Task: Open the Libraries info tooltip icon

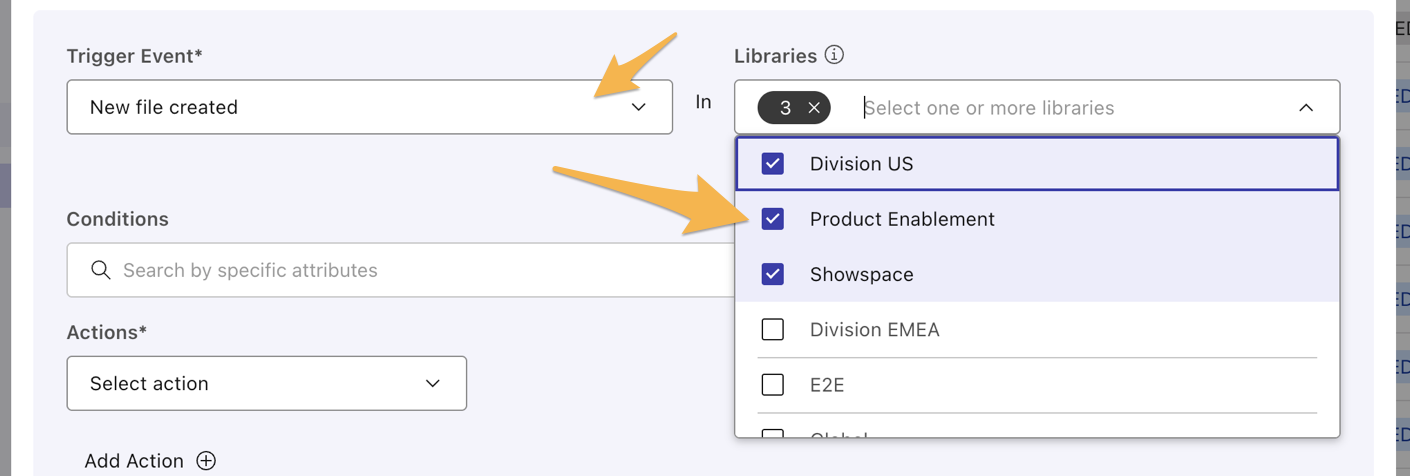Action: [834, 55]
